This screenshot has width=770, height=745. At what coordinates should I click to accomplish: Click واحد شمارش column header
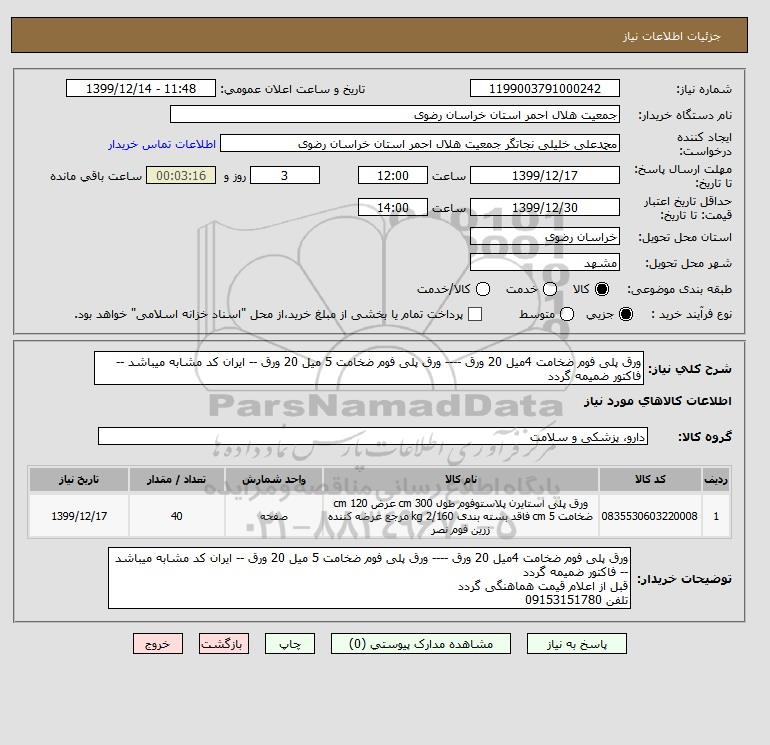274,479
